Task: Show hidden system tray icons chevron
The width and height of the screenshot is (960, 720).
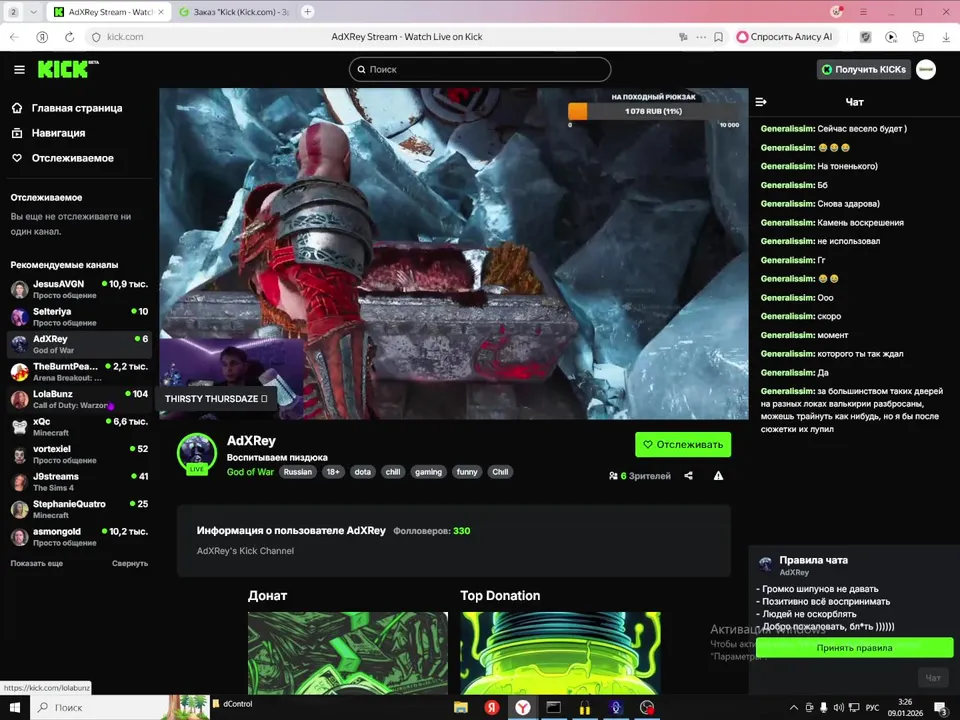Action: pos(794,708)
